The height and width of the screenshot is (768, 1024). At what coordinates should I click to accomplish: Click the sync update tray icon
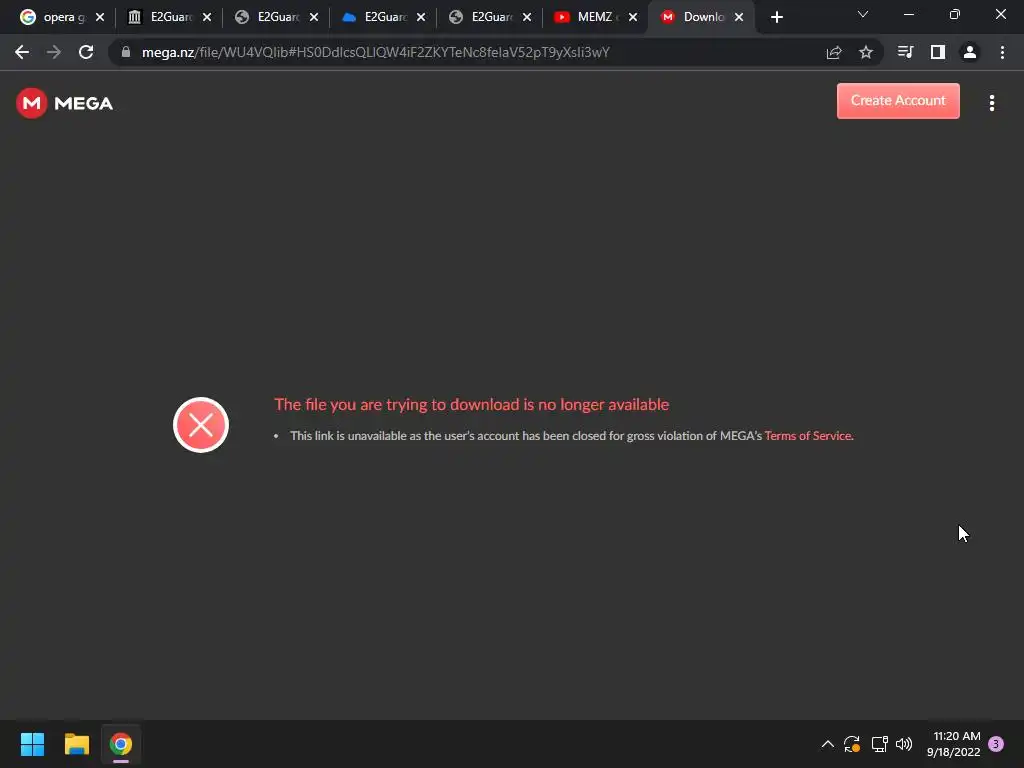(x=852, y=744)
